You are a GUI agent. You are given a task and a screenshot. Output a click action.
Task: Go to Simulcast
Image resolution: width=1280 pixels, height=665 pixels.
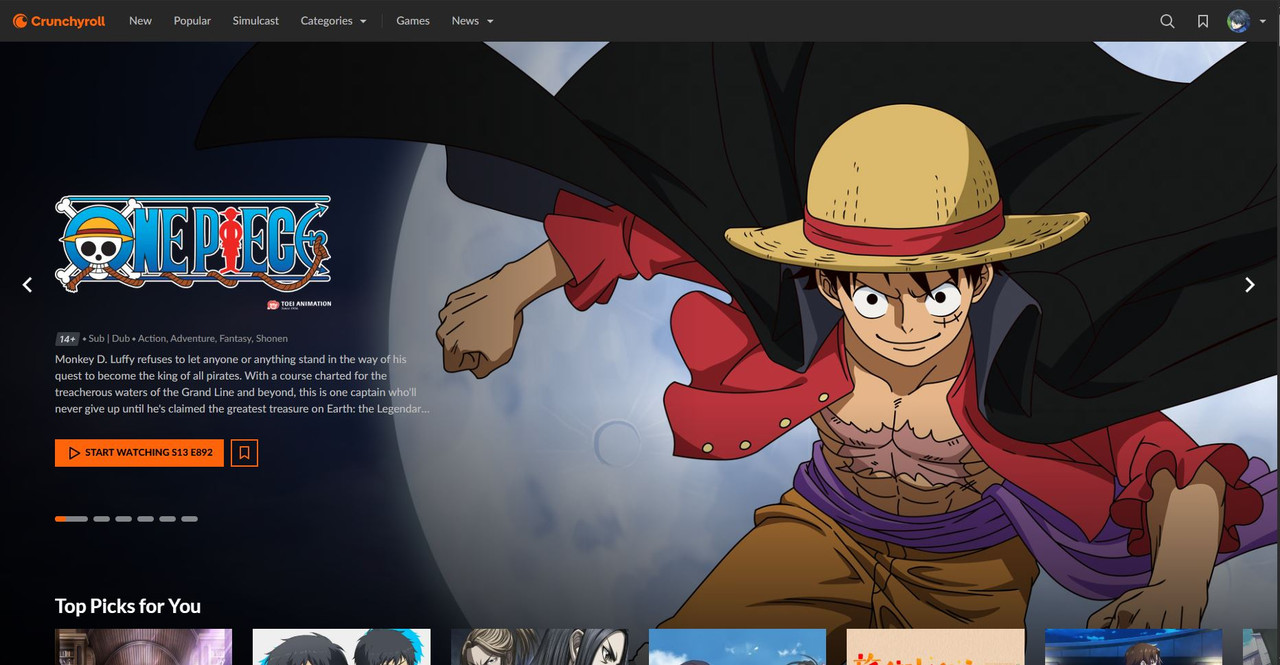(x=256, y=21)
